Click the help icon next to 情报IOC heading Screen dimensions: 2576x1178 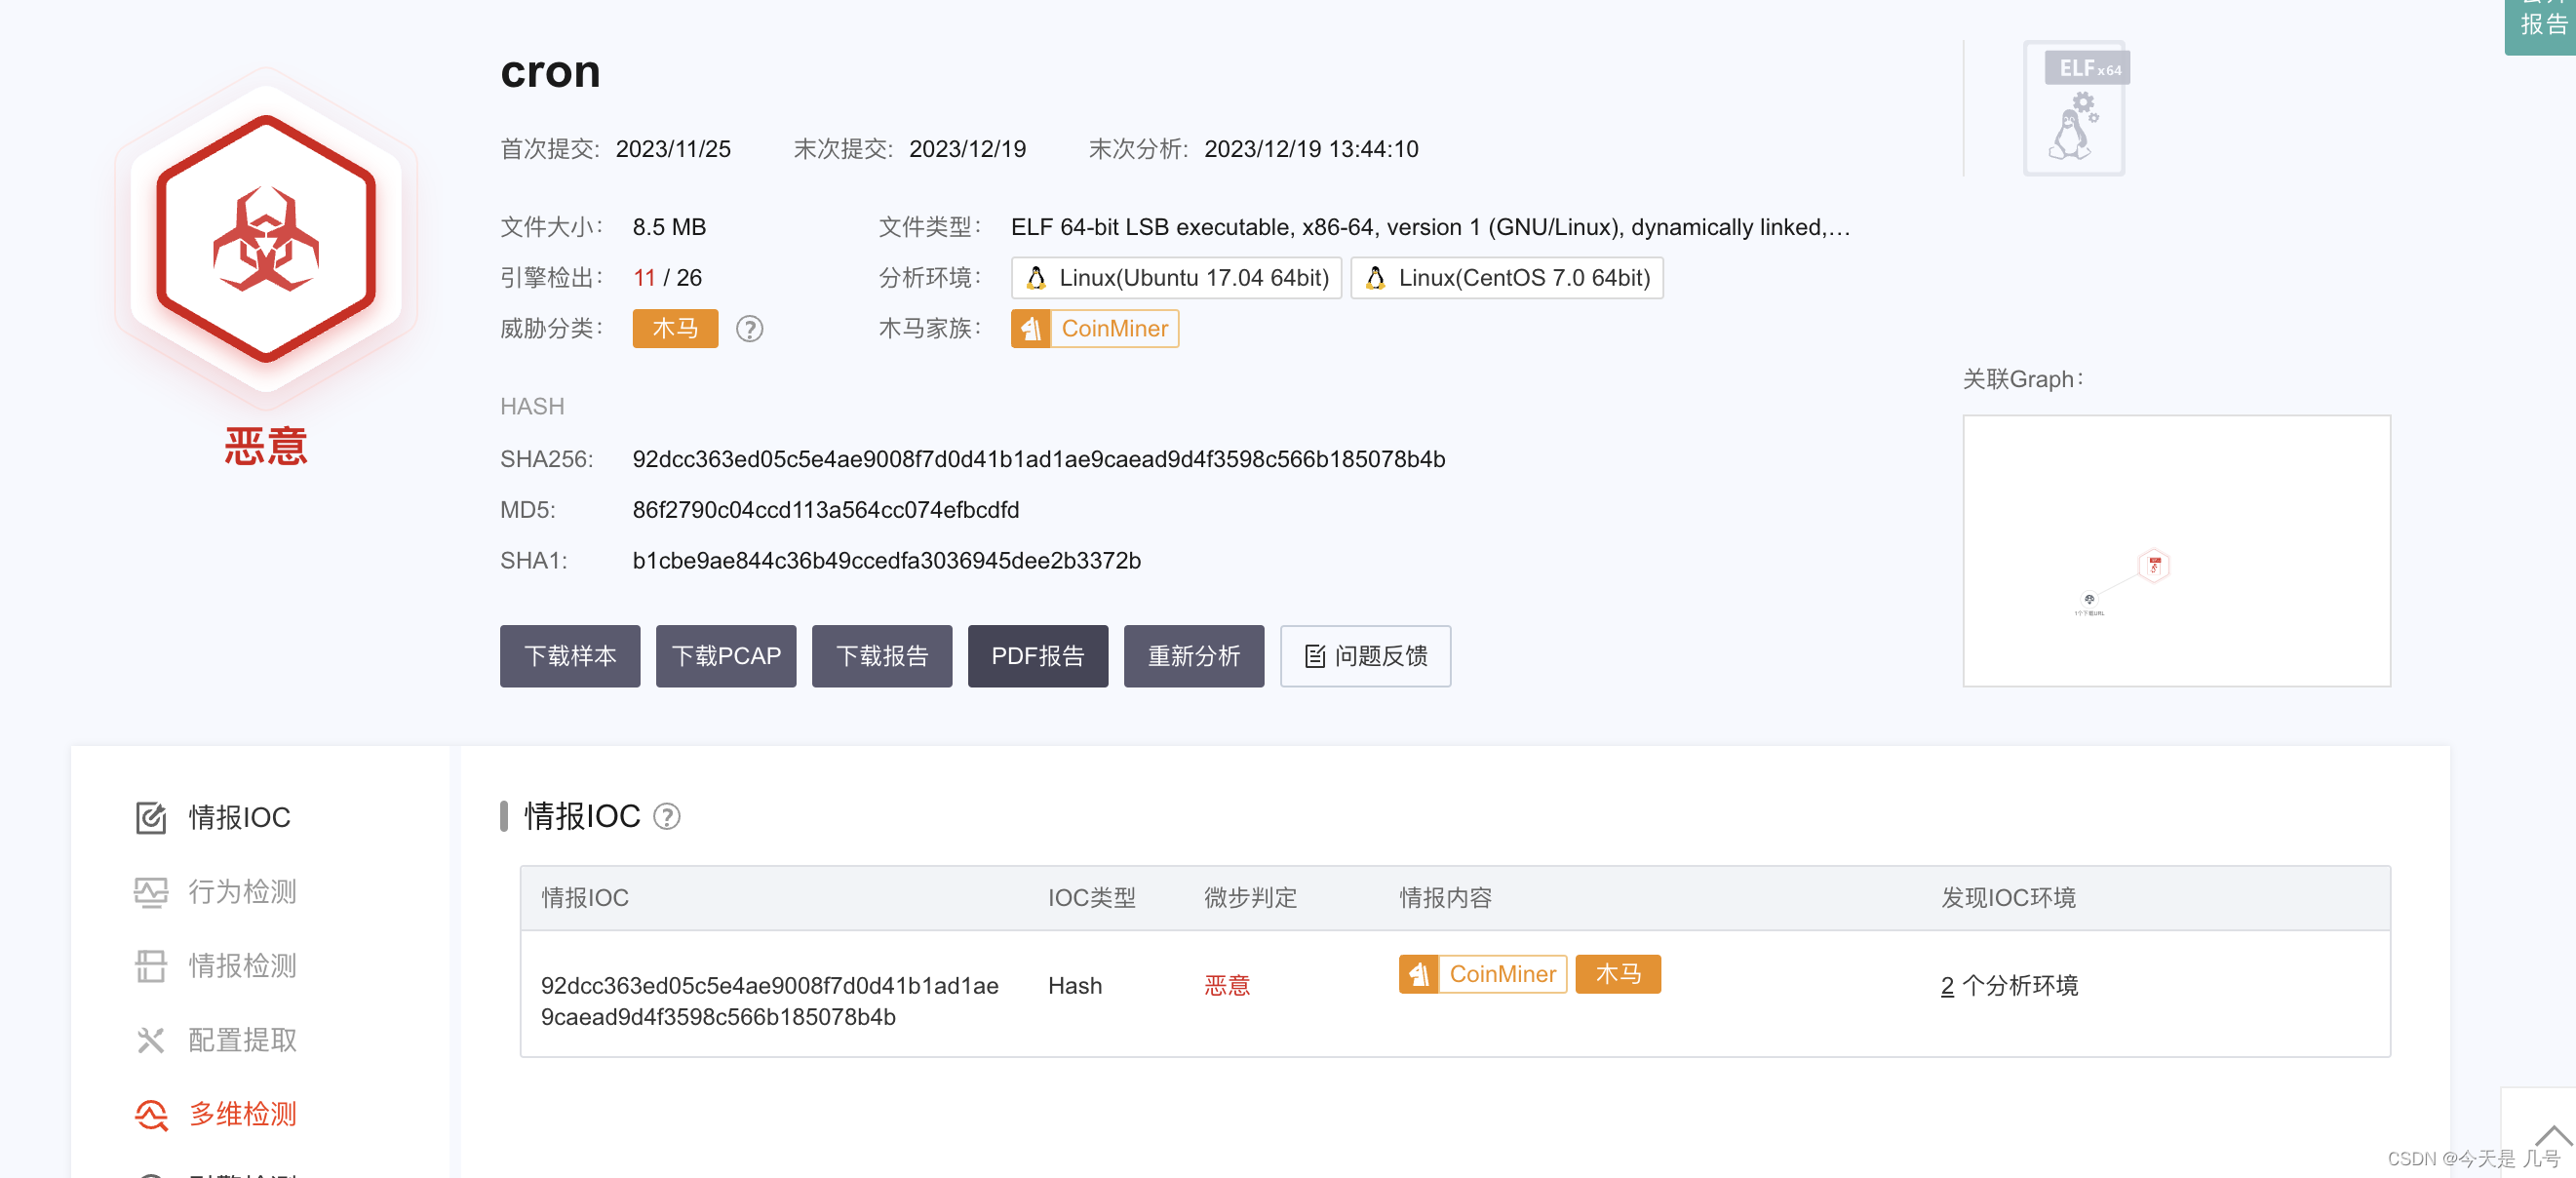point(667,817)
